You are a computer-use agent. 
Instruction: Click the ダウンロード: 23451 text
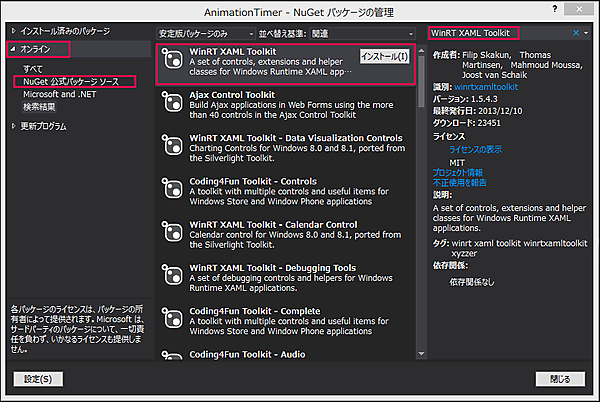point(466,123)
